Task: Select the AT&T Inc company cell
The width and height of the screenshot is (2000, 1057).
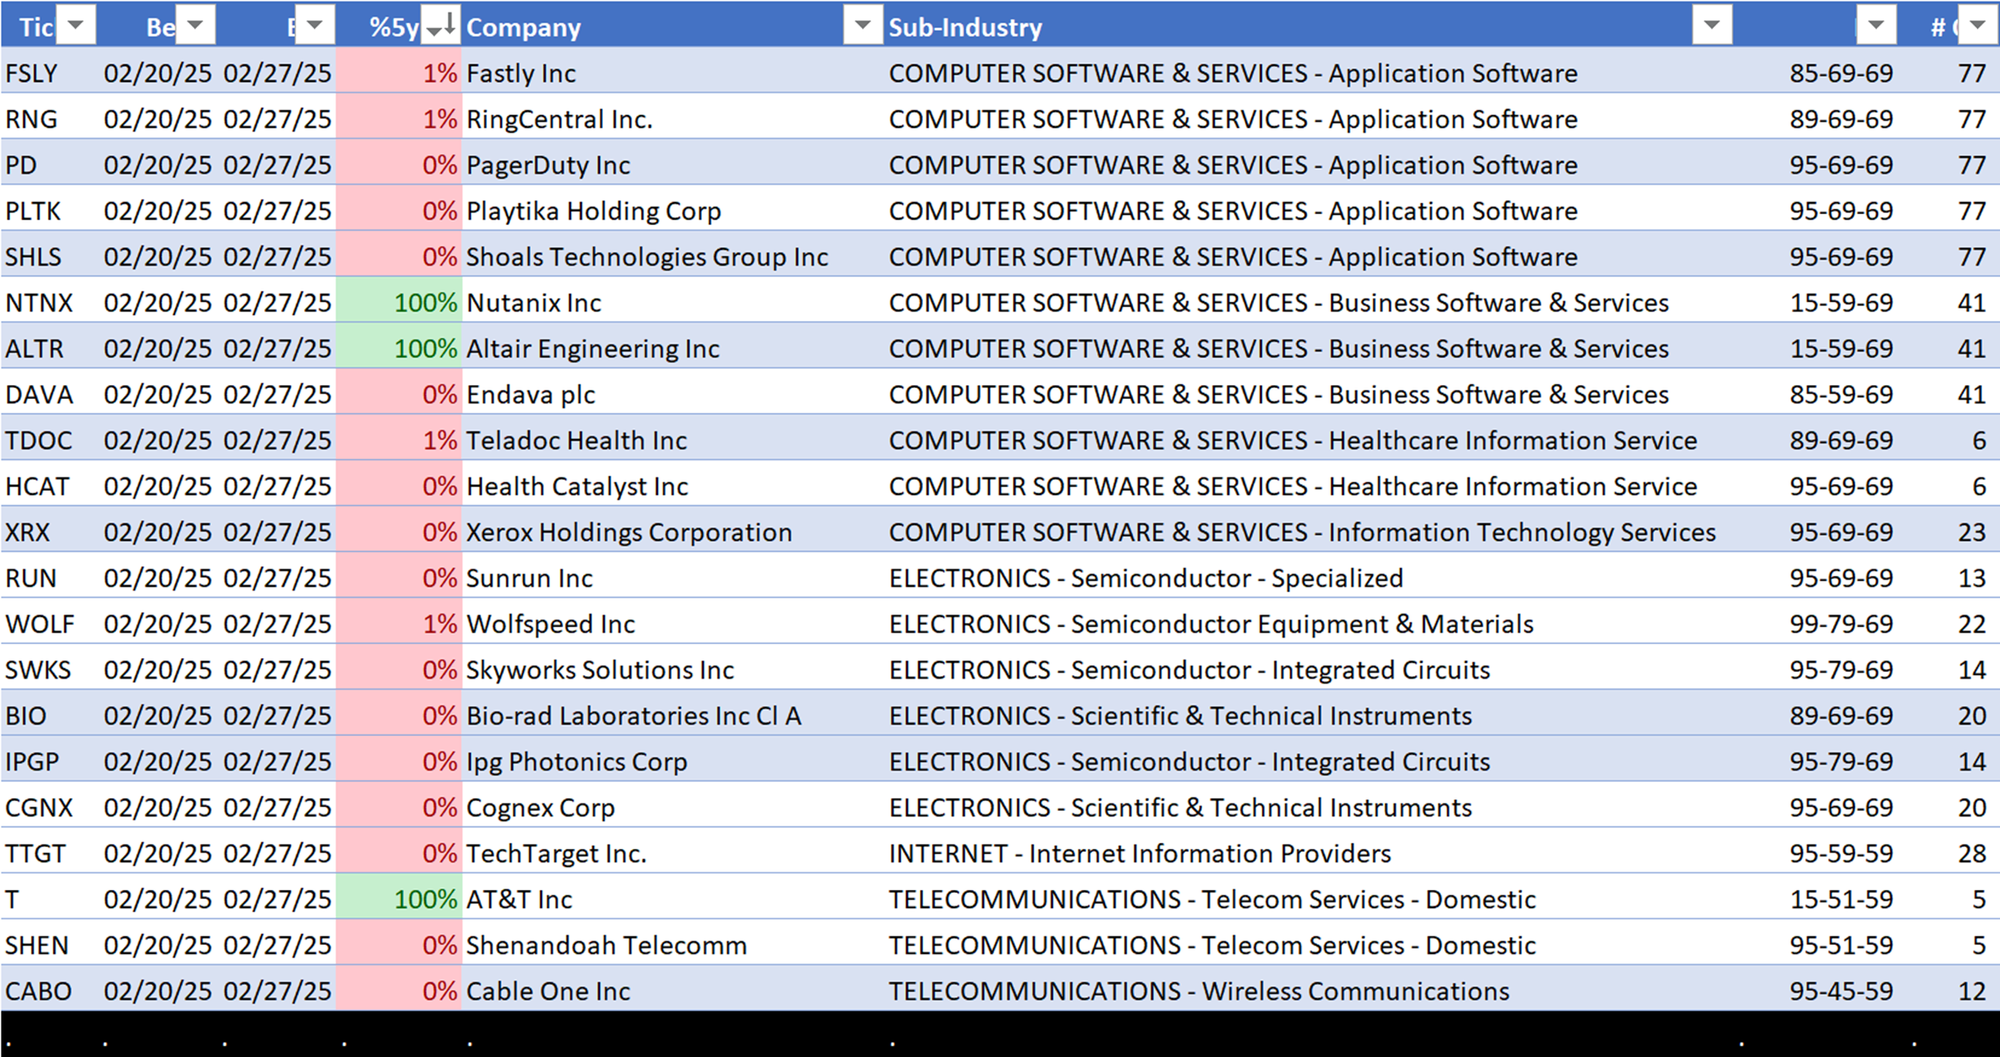Action: coord(673,900)
